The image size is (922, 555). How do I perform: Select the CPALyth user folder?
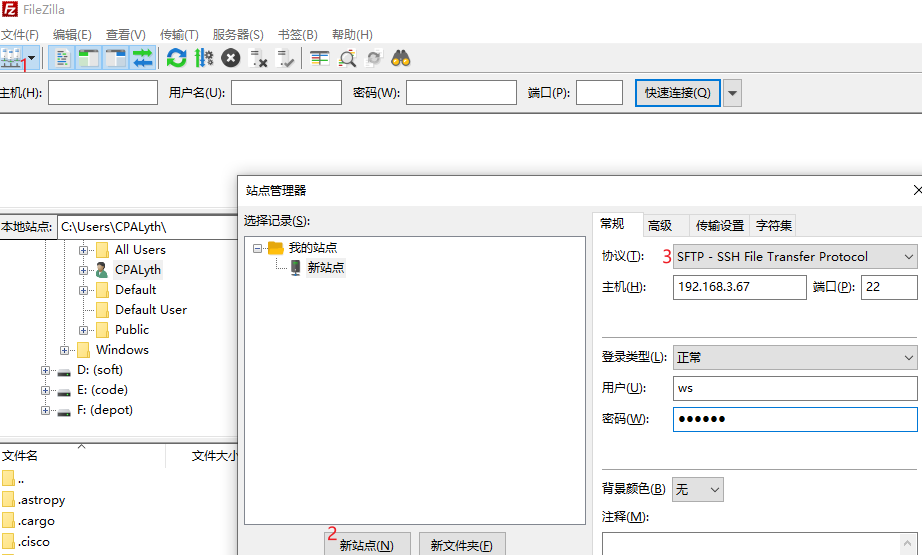[x=138, y=270]
